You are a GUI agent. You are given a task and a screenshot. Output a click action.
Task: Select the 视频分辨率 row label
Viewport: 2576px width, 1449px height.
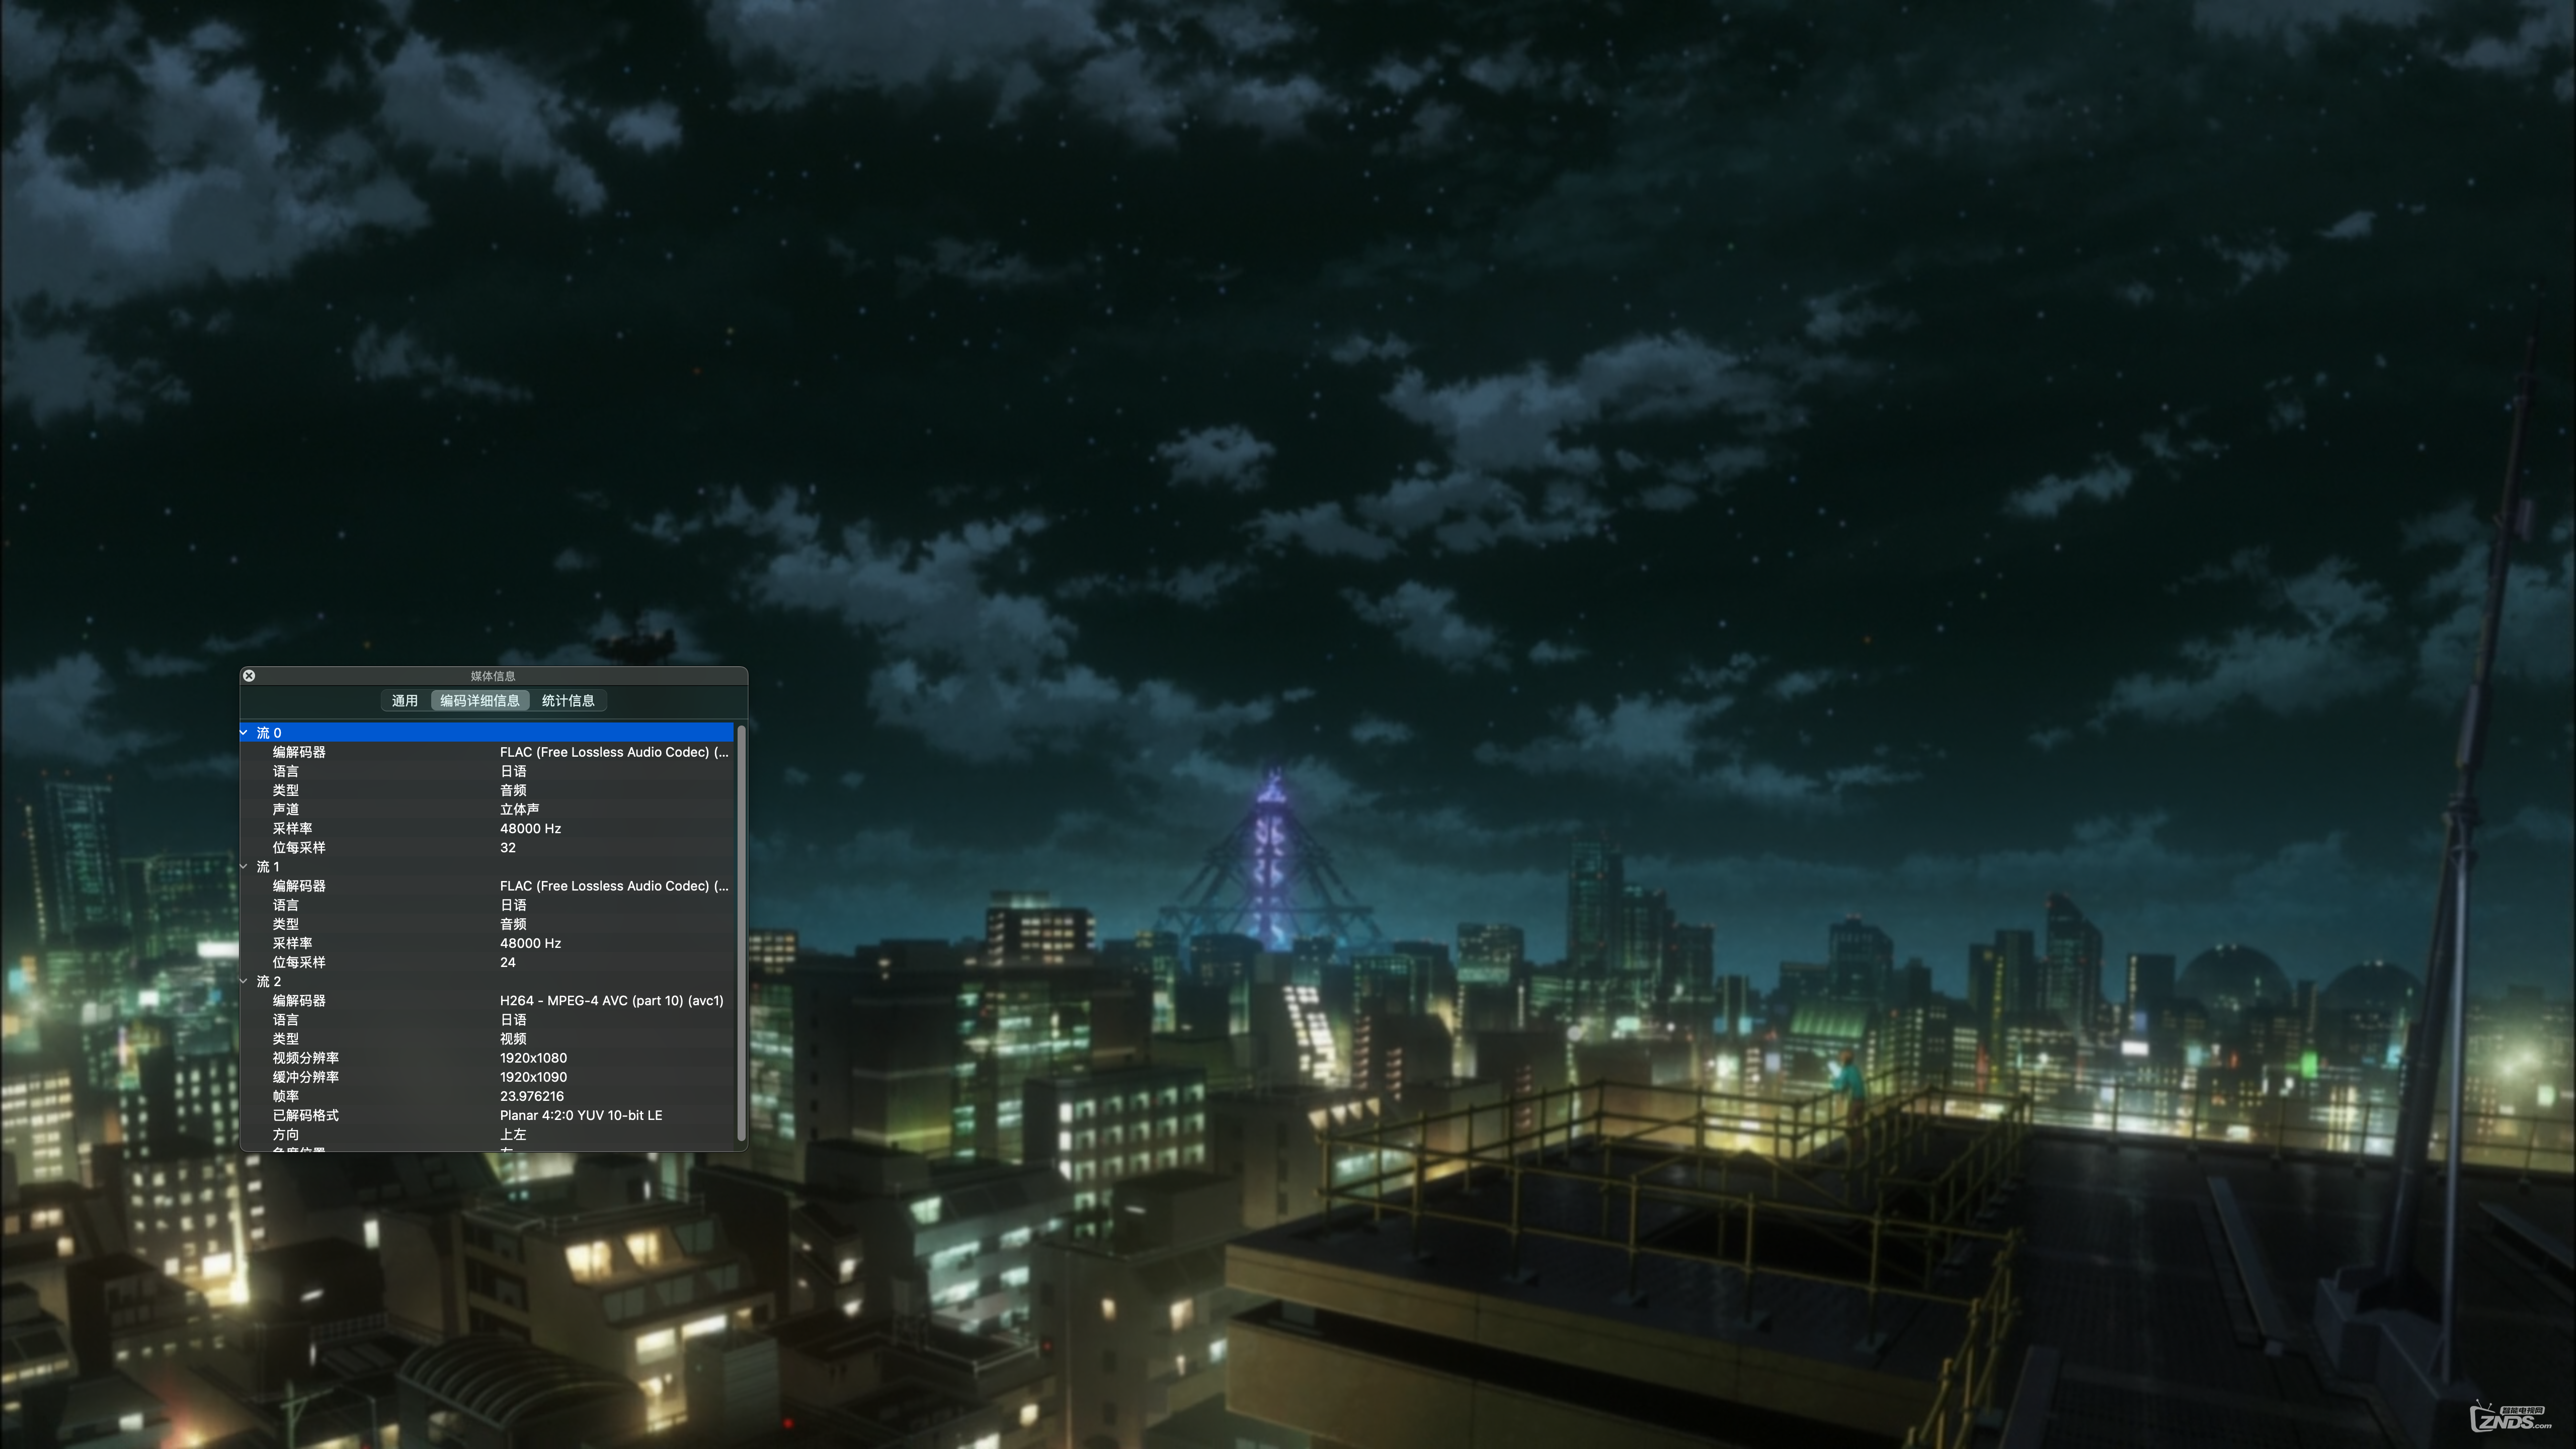[306, 1058]
